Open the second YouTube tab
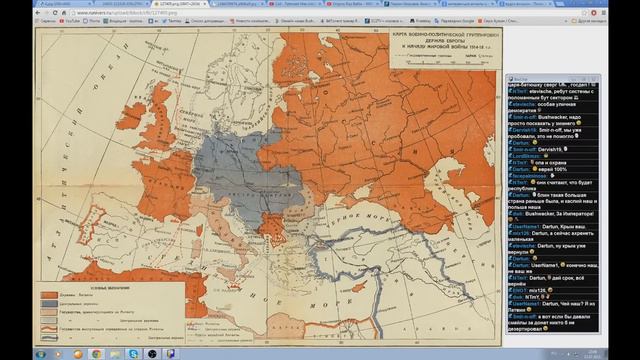 [x=353, y=4]
